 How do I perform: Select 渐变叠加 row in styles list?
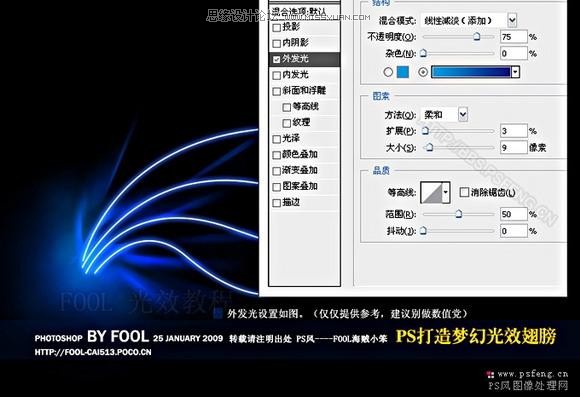tap(304, 171)
